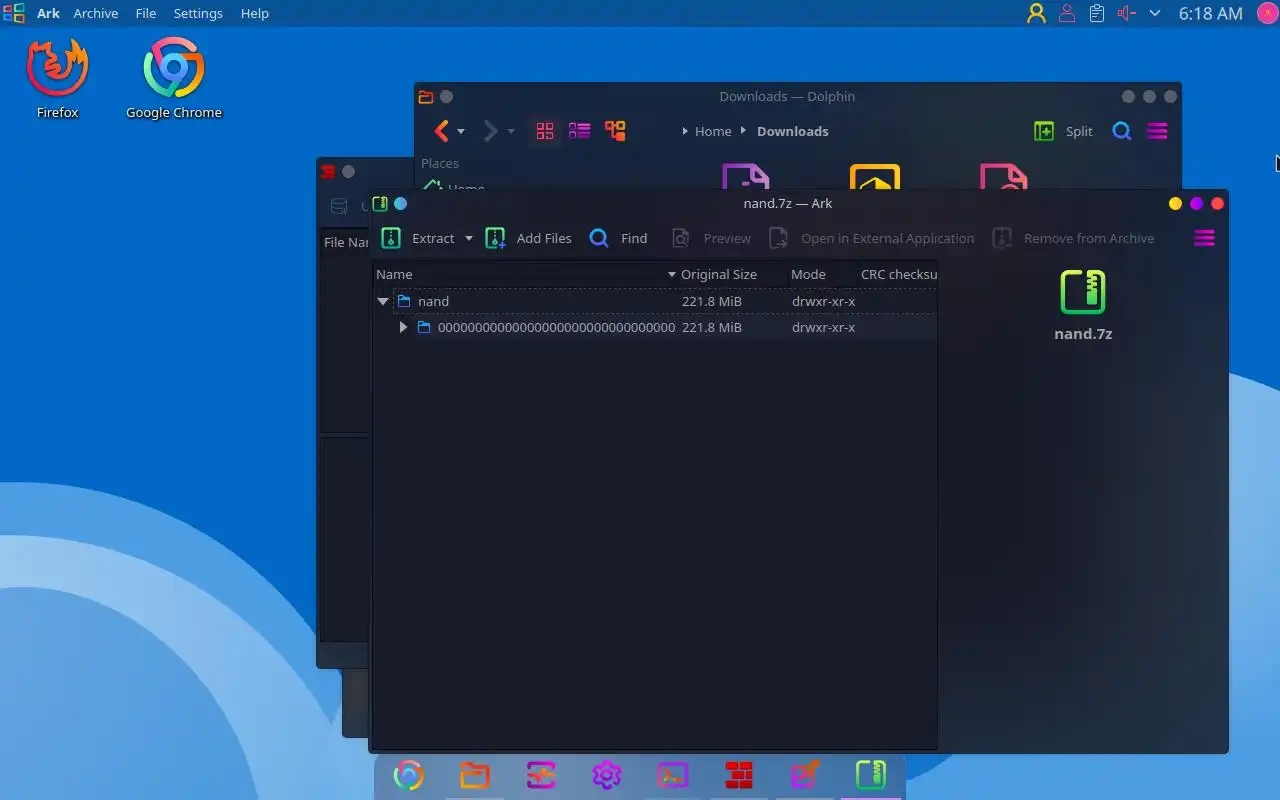Open Dolphin back history dropdown
The width and height of the screenshot is (1280, 800).
click(x=461, y=131)
